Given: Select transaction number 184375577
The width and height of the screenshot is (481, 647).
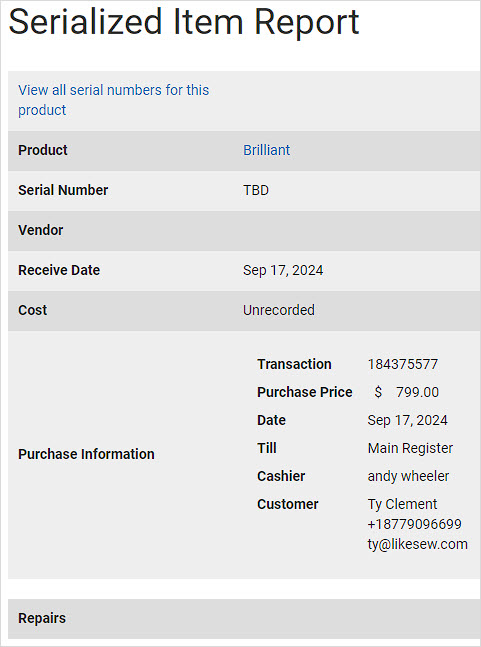Looking at the screenshot, I should (403, 364).
